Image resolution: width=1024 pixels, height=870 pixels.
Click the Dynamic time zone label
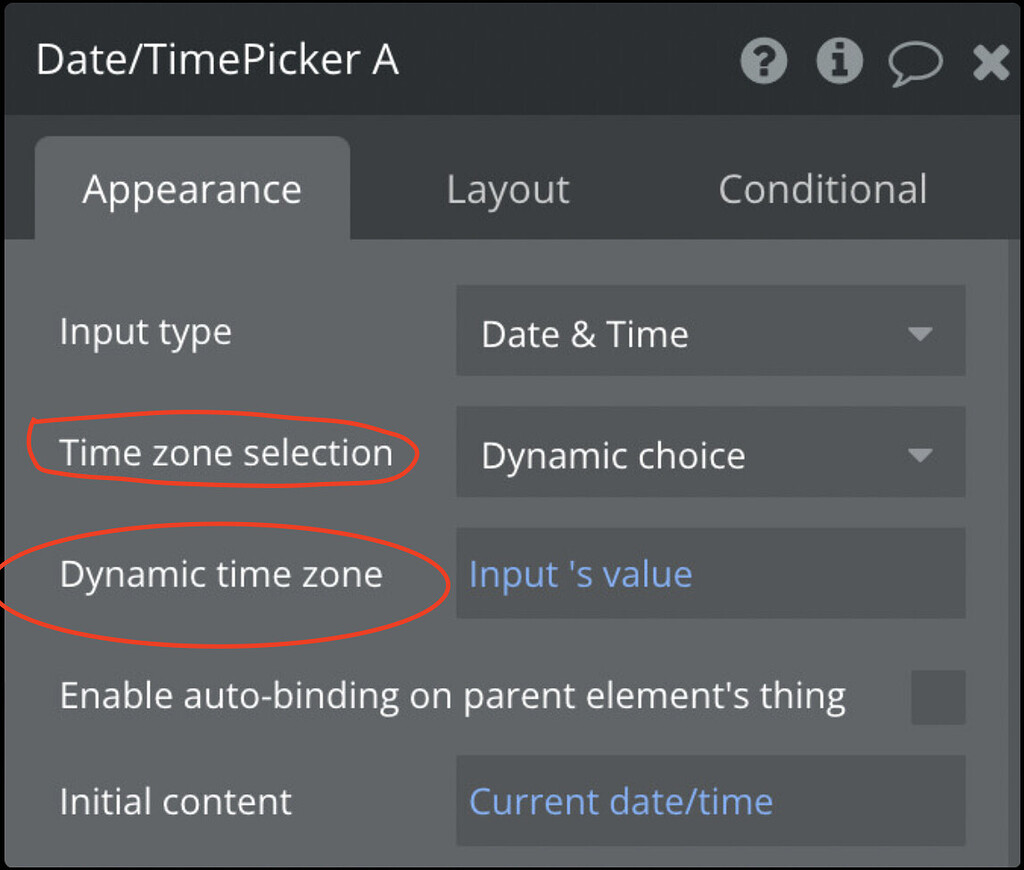pyautogui.click(x=222, y=574)
